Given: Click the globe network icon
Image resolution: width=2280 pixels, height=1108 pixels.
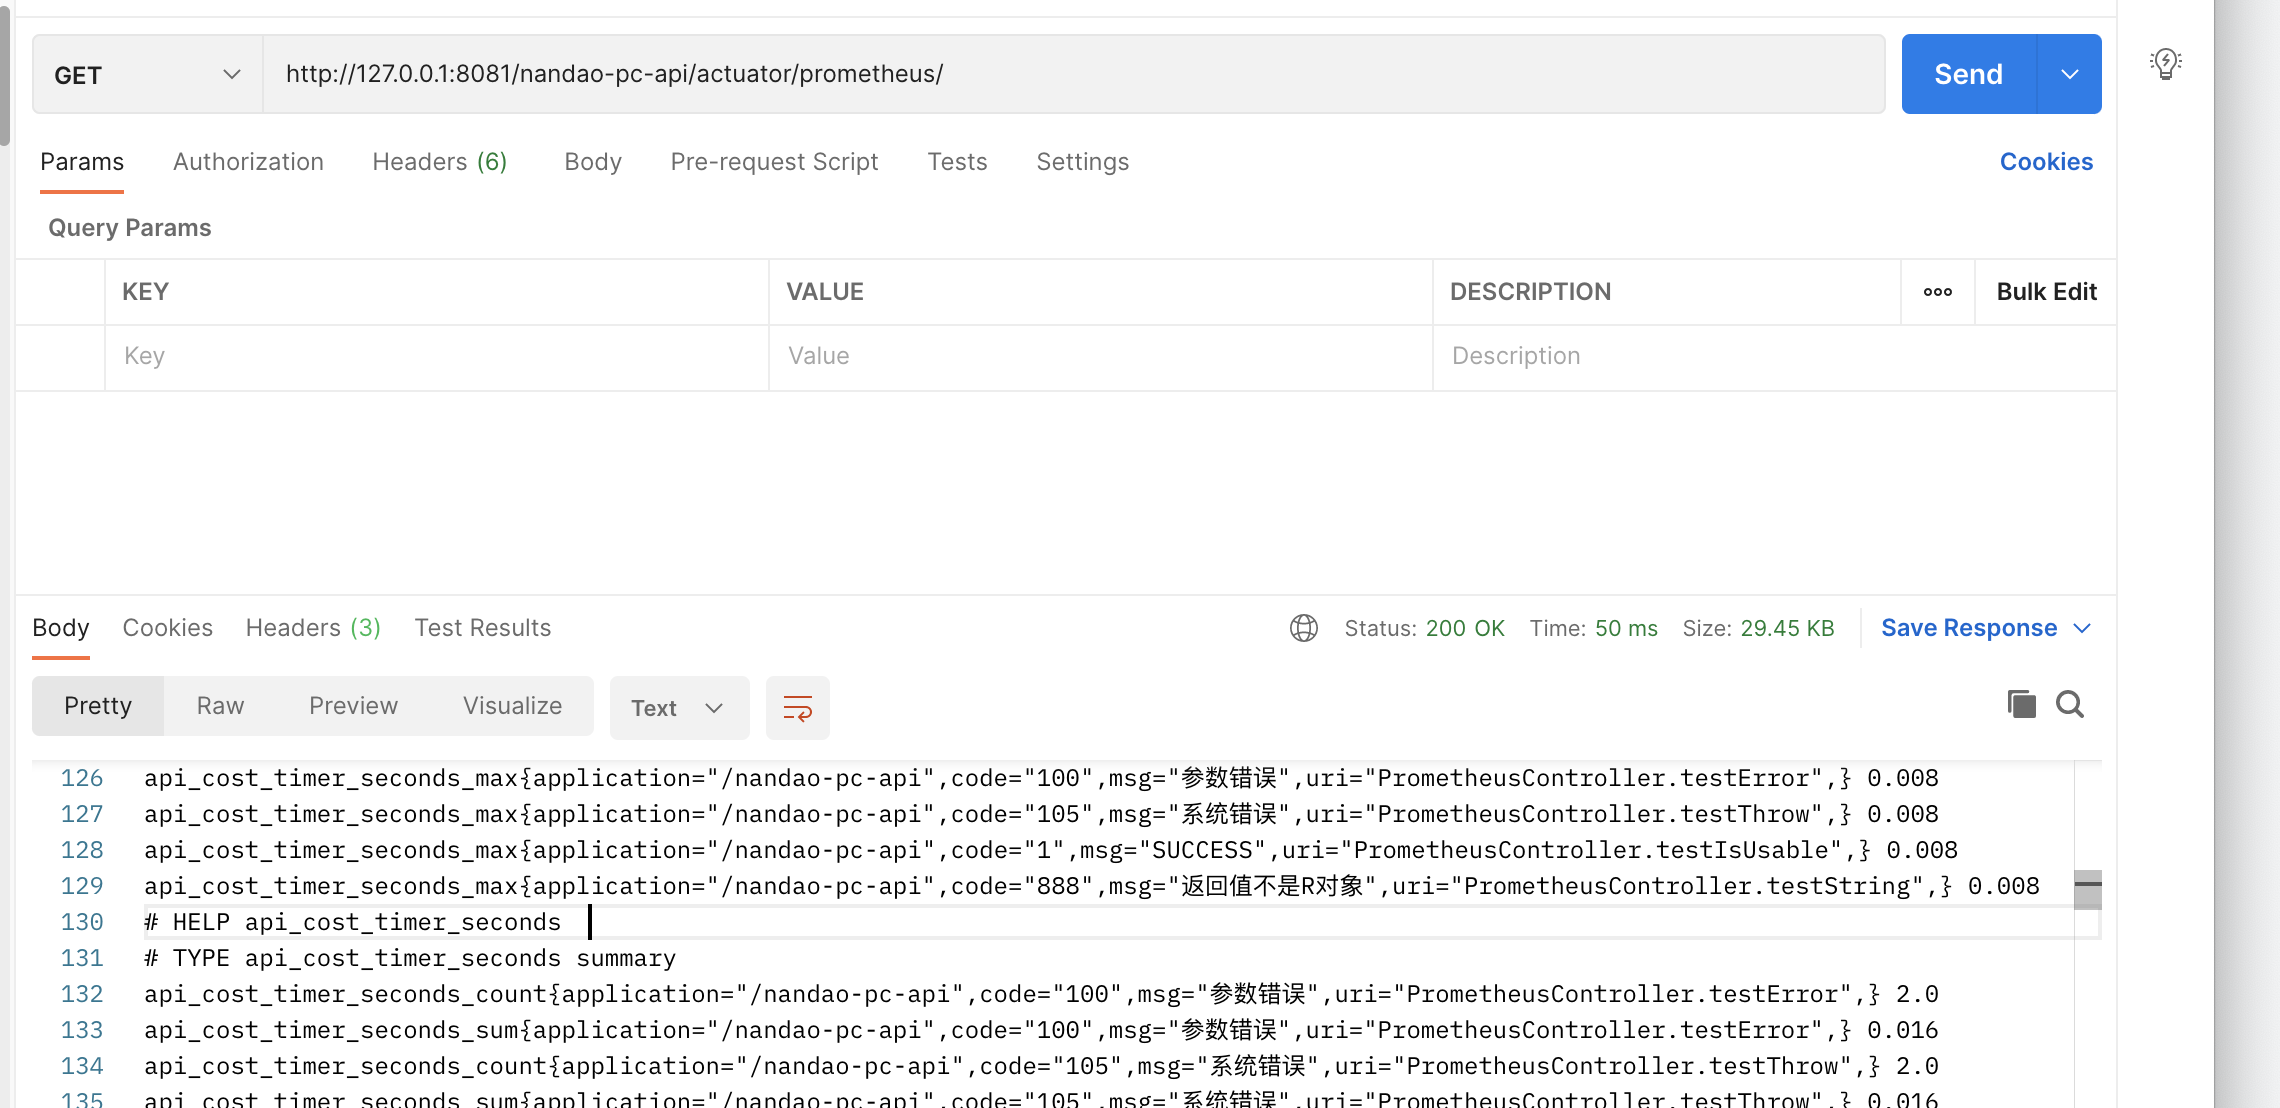Looking at the screenshot, I should tap(1304, 628).
